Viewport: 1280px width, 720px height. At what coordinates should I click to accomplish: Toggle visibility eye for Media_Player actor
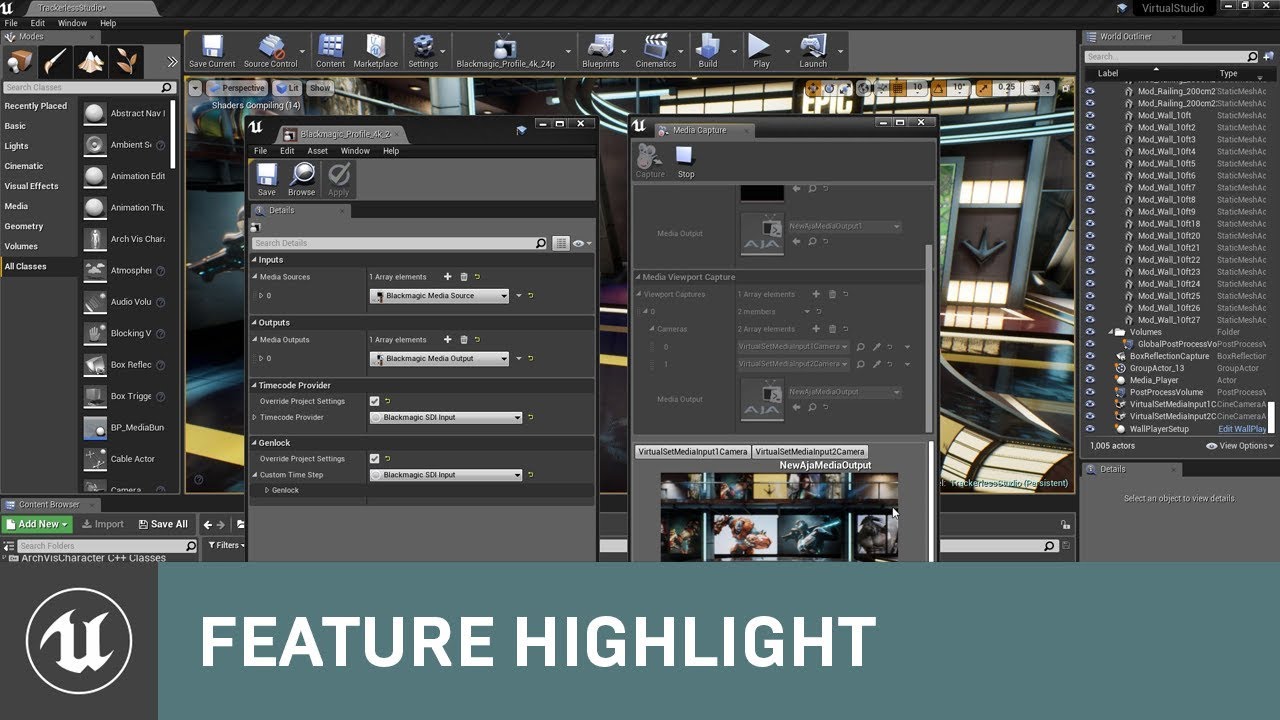click(1090, 380)
